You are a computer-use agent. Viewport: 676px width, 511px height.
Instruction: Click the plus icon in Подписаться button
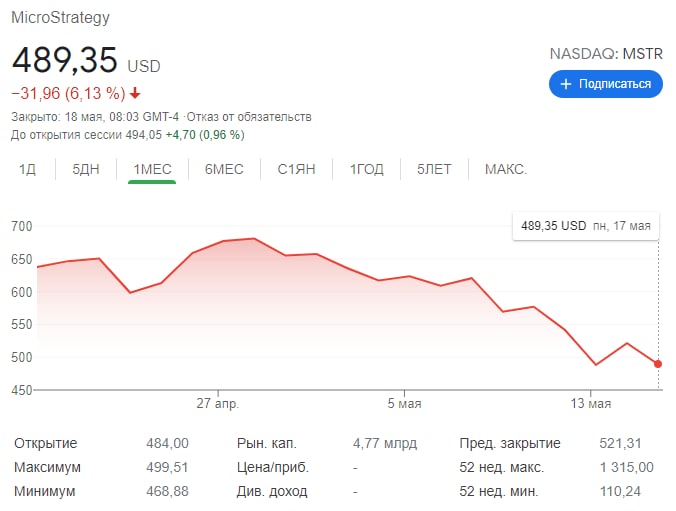coord(566,84)
